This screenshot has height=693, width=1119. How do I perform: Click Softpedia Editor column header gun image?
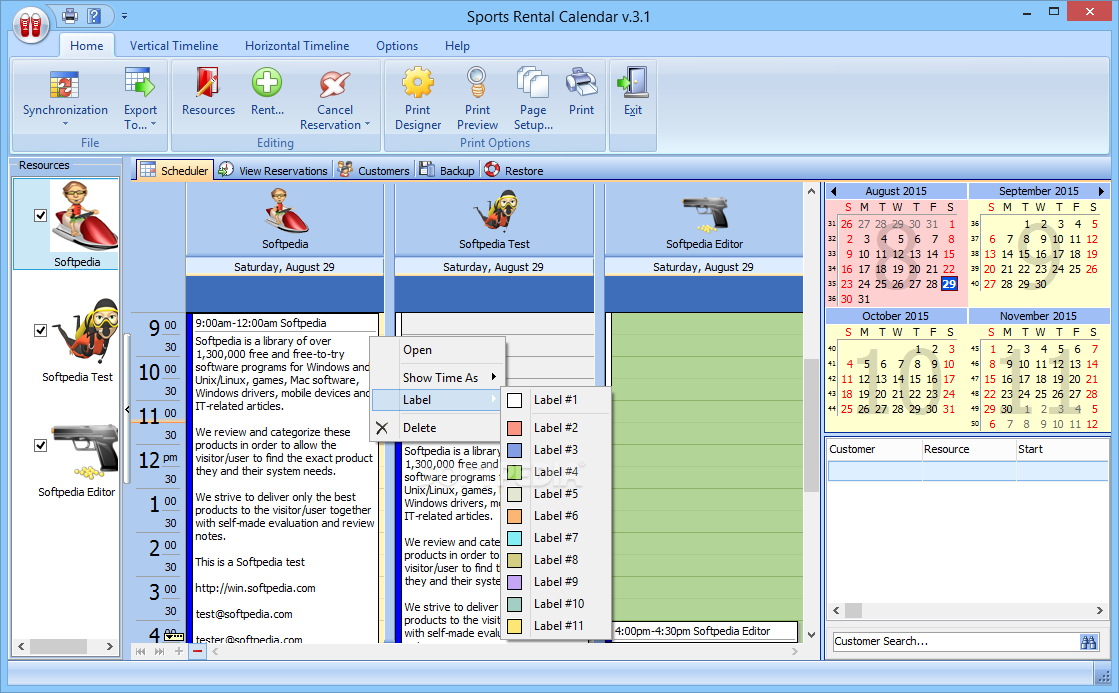(704, 213)
